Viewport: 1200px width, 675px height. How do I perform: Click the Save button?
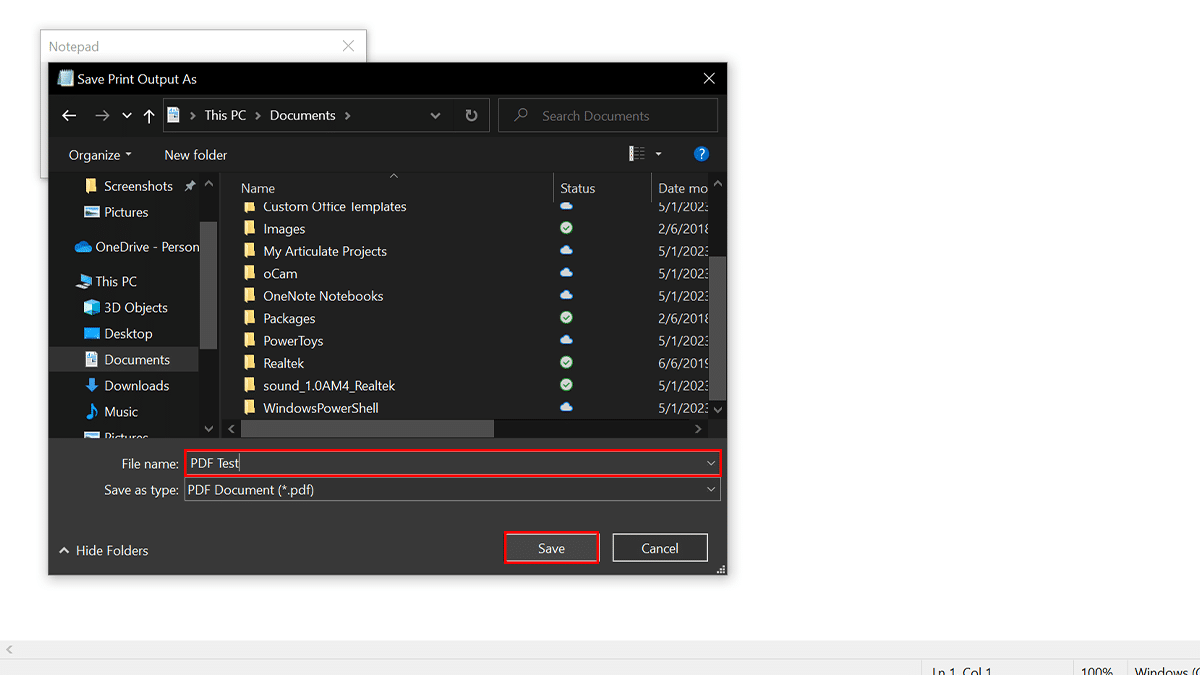click(x=551, y=548)
